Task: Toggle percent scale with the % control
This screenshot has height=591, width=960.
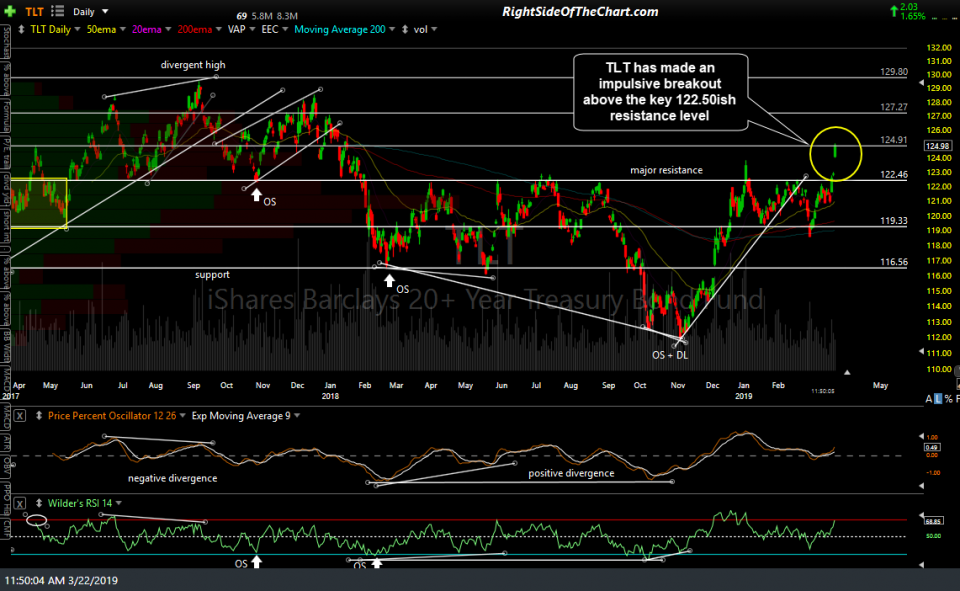Action: tap(948, 397)
